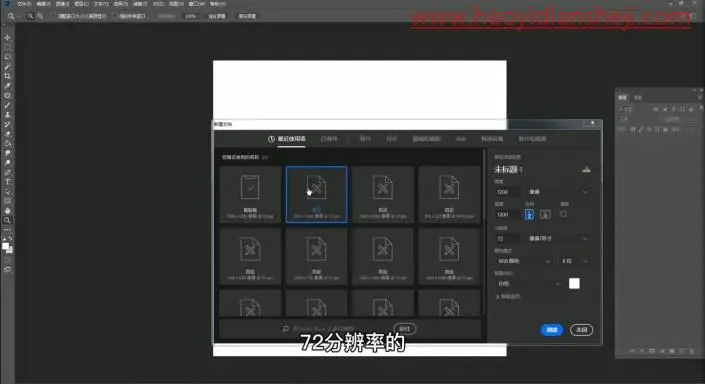Switch to 移动设备 Mobile tab
Screen dimensions: 705x384
click(x=492, y=139)
